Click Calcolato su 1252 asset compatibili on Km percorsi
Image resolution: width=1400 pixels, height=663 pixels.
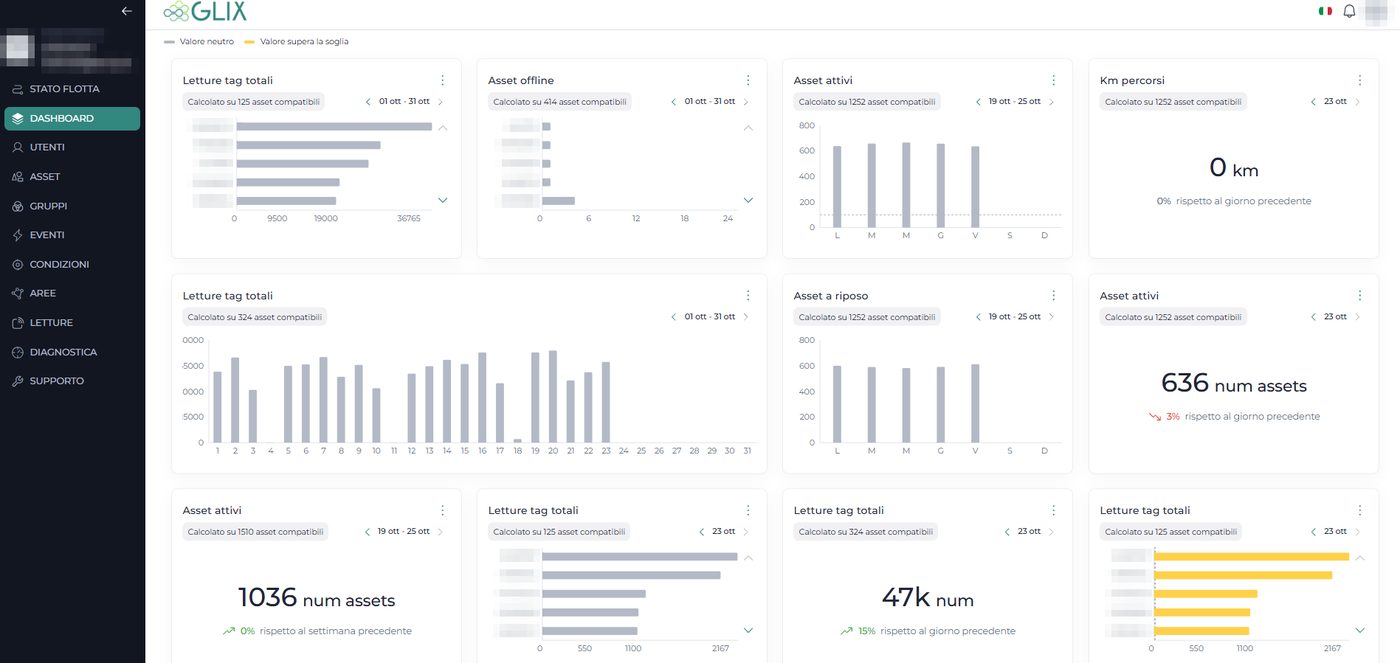coord(1171,102)
